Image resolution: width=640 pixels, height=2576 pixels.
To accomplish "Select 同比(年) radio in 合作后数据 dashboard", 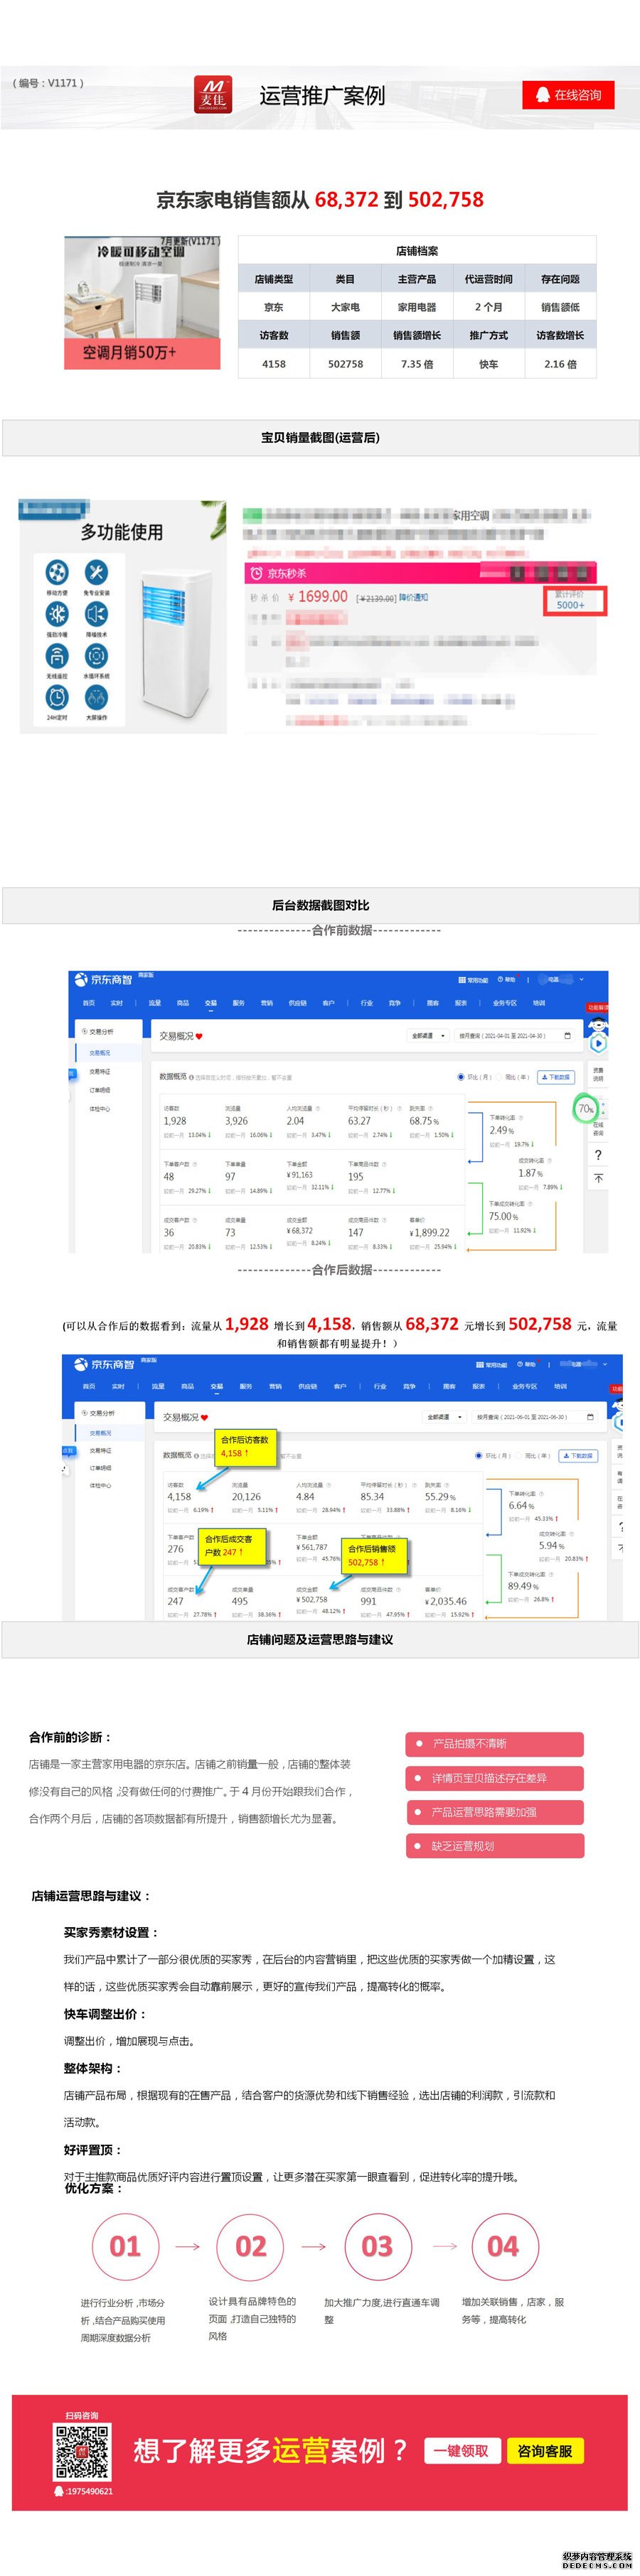I will [518, 1456].
